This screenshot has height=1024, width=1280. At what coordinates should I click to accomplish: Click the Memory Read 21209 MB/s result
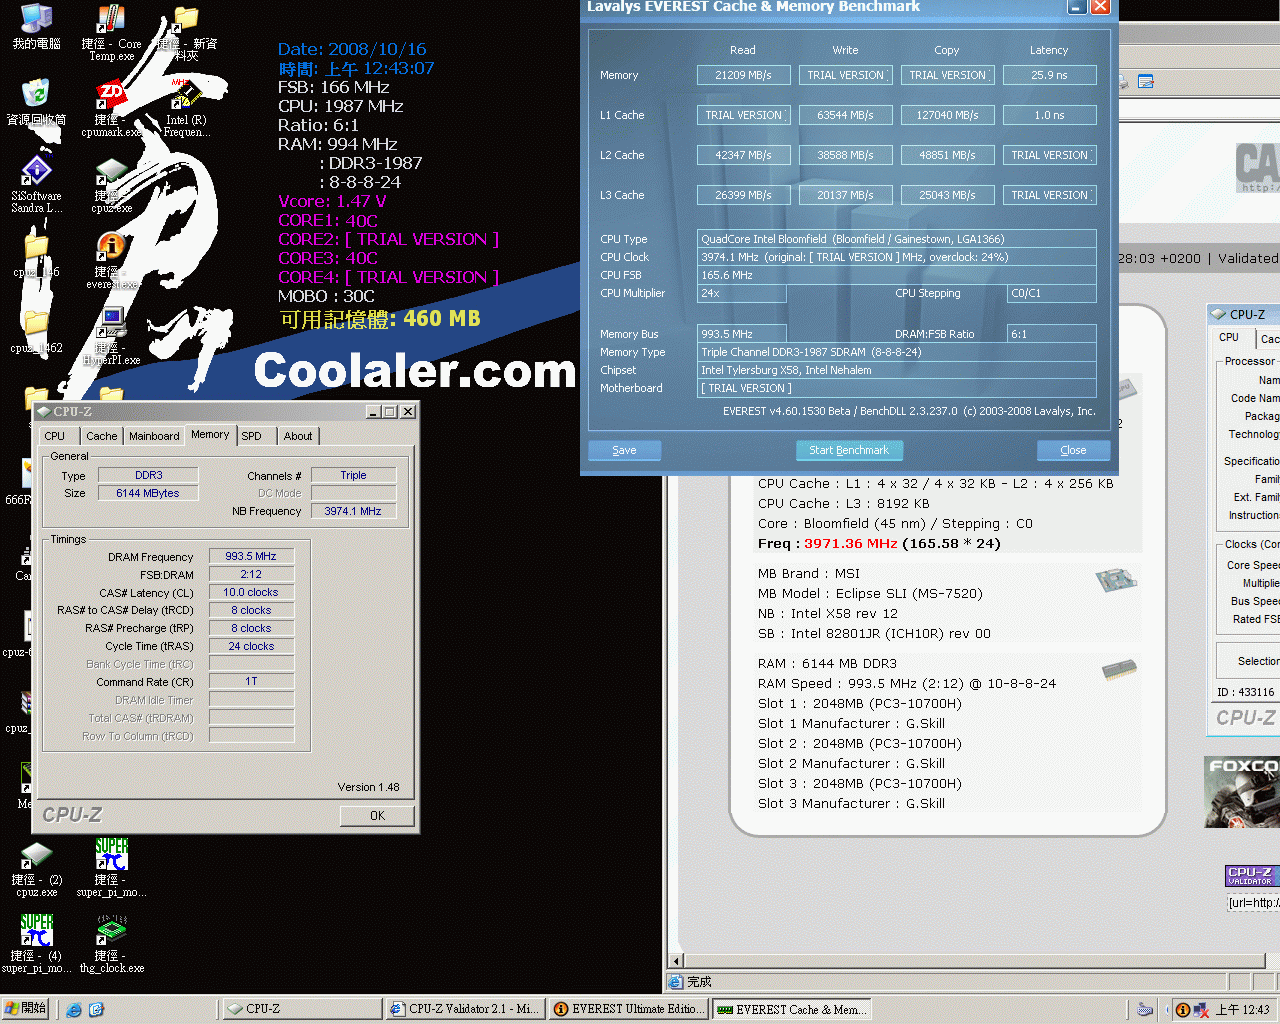click(x=743, y=75)
